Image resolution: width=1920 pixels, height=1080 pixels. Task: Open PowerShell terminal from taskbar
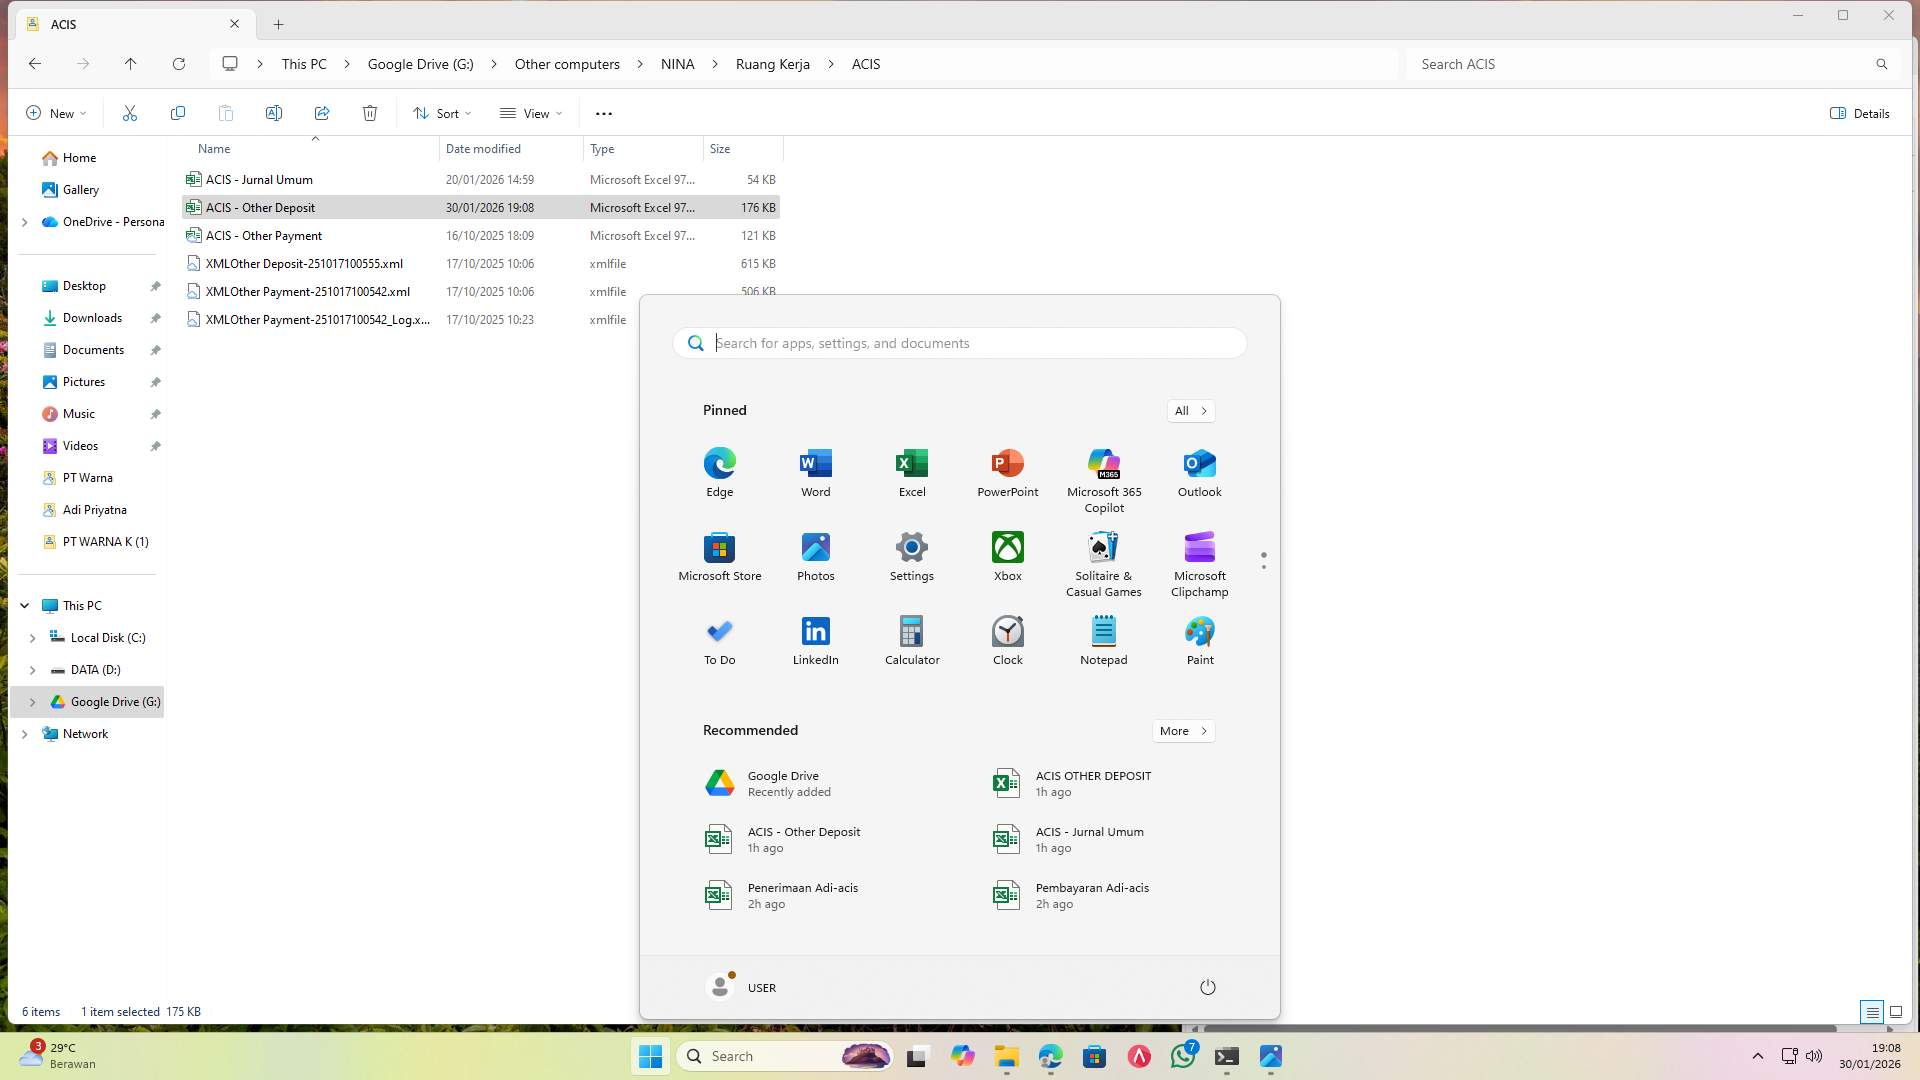tap(1226, 1056)
